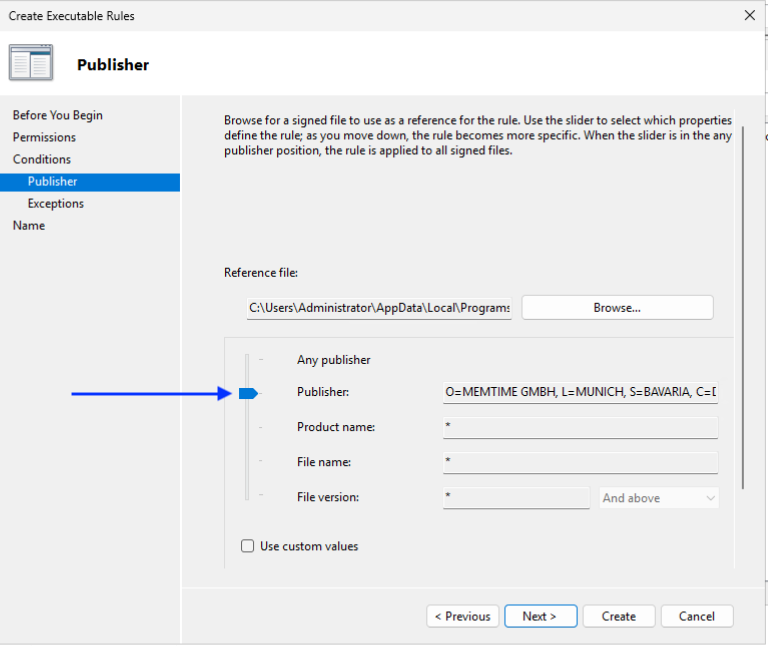
Task: Click the wizard page icon beside the Publisher heading
Action: [x=31, y=63]
